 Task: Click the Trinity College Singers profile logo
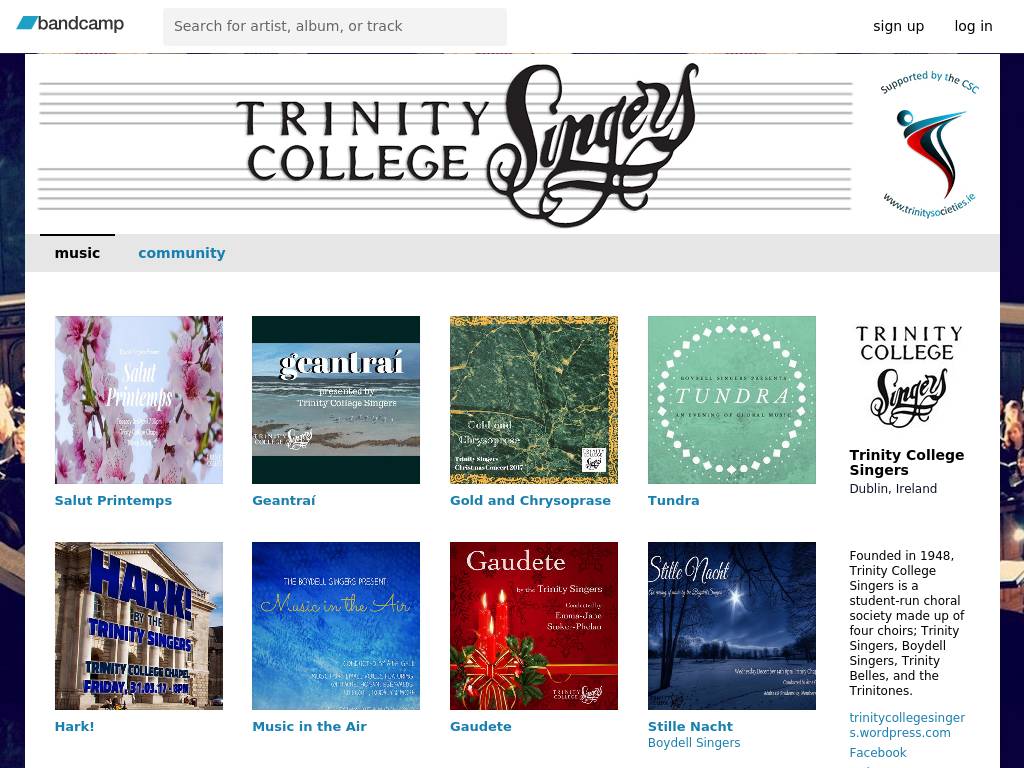908,377
